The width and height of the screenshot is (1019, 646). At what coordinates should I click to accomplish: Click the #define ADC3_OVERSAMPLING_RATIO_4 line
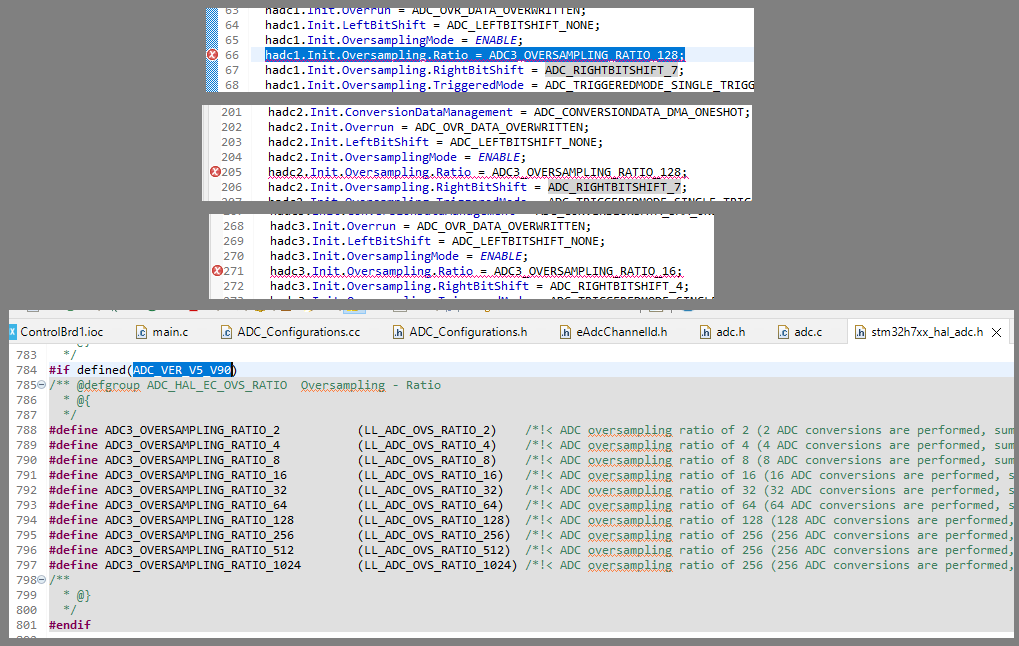pyautogui.click(x=531, y=445)
